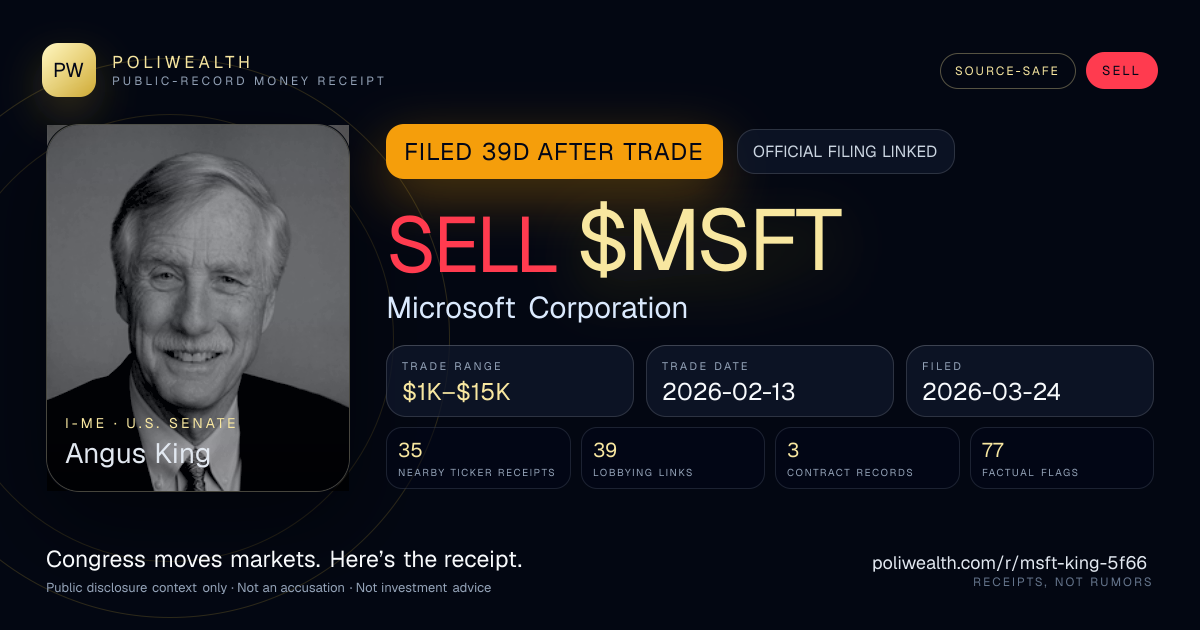Click the $MSFT ticker symbol

(x=711, y=240)
